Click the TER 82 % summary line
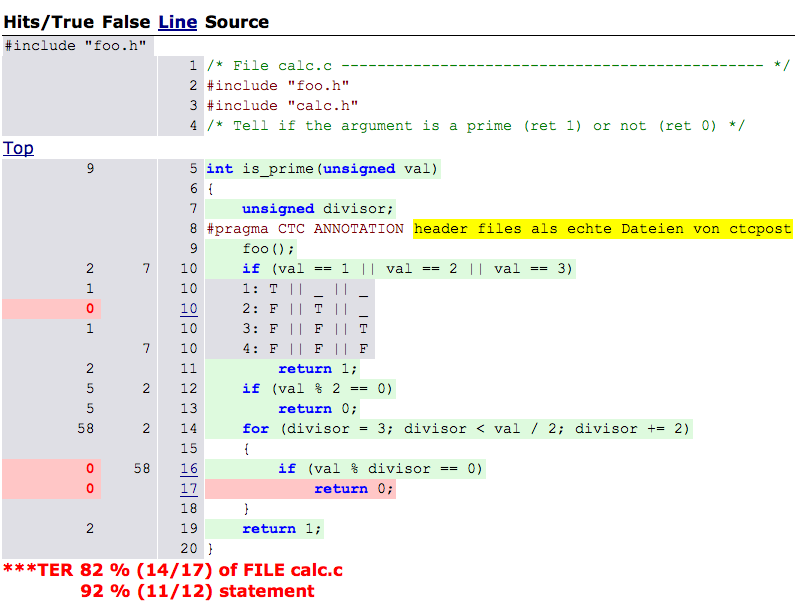Screen dimensions: 804x607 point(173,570)
